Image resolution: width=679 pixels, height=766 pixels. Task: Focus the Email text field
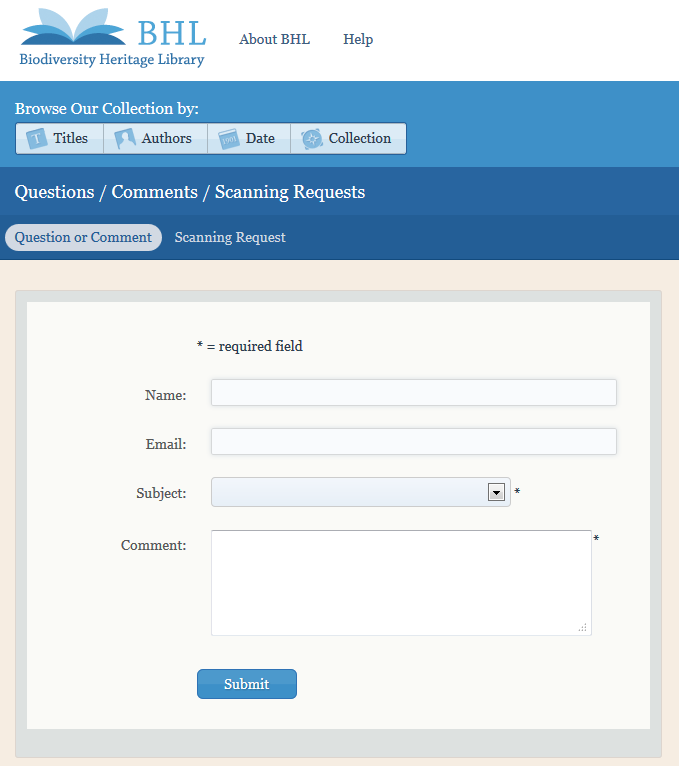point(413,442)
